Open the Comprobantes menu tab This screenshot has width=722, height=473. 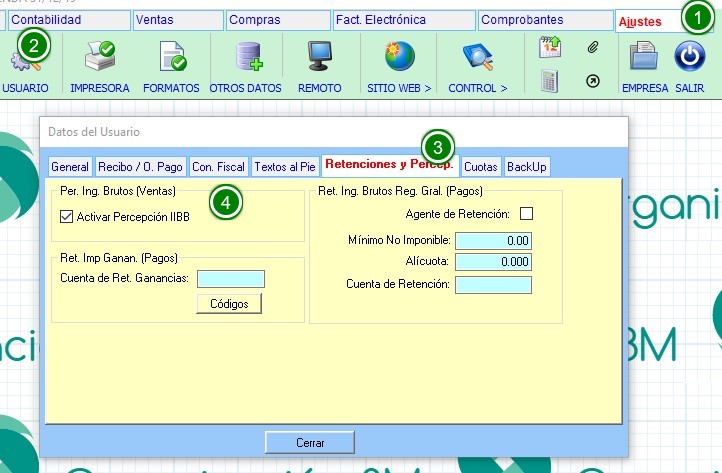click(x=545, y=20)
